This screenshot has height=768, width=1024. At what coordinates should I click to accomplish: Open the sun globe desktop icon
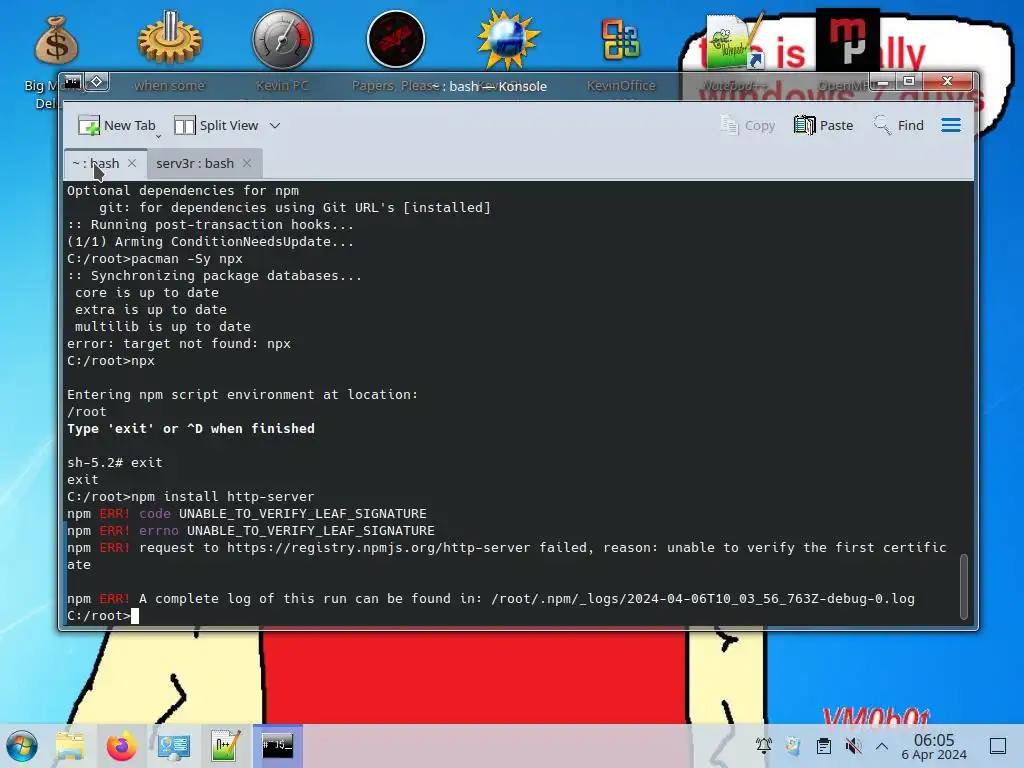click(508, 39)
